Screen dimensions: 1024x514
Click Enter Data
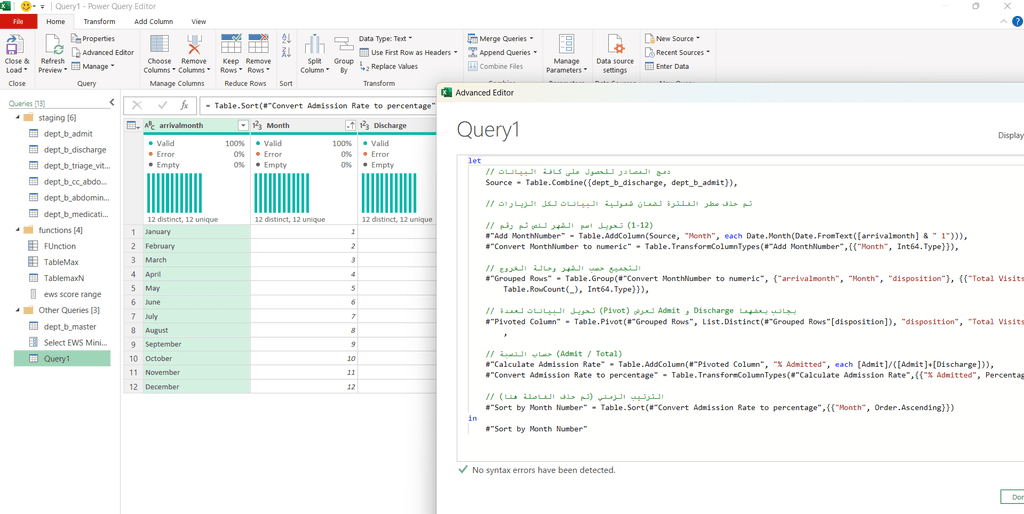[667, 66]
